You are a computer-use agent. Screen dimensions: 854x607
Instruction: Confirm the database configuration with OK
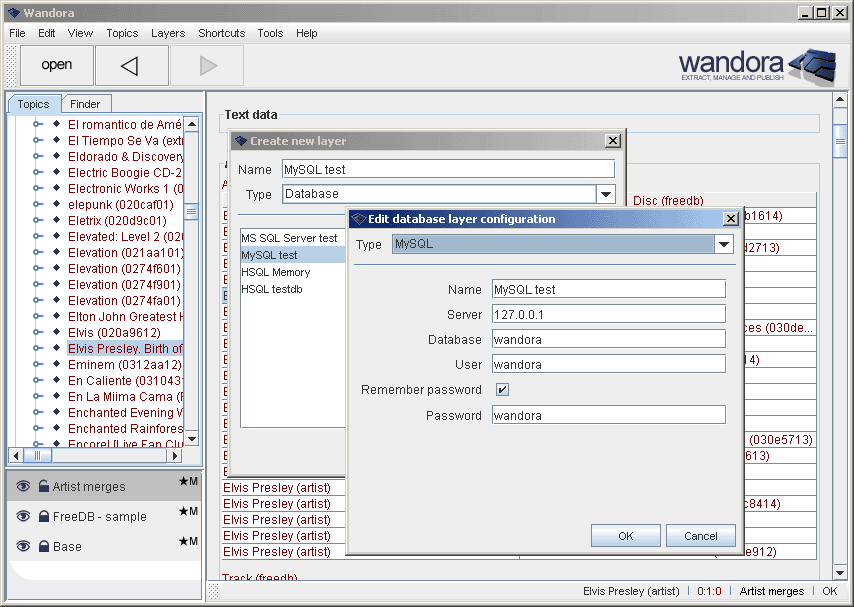click(x=625, y=536)
